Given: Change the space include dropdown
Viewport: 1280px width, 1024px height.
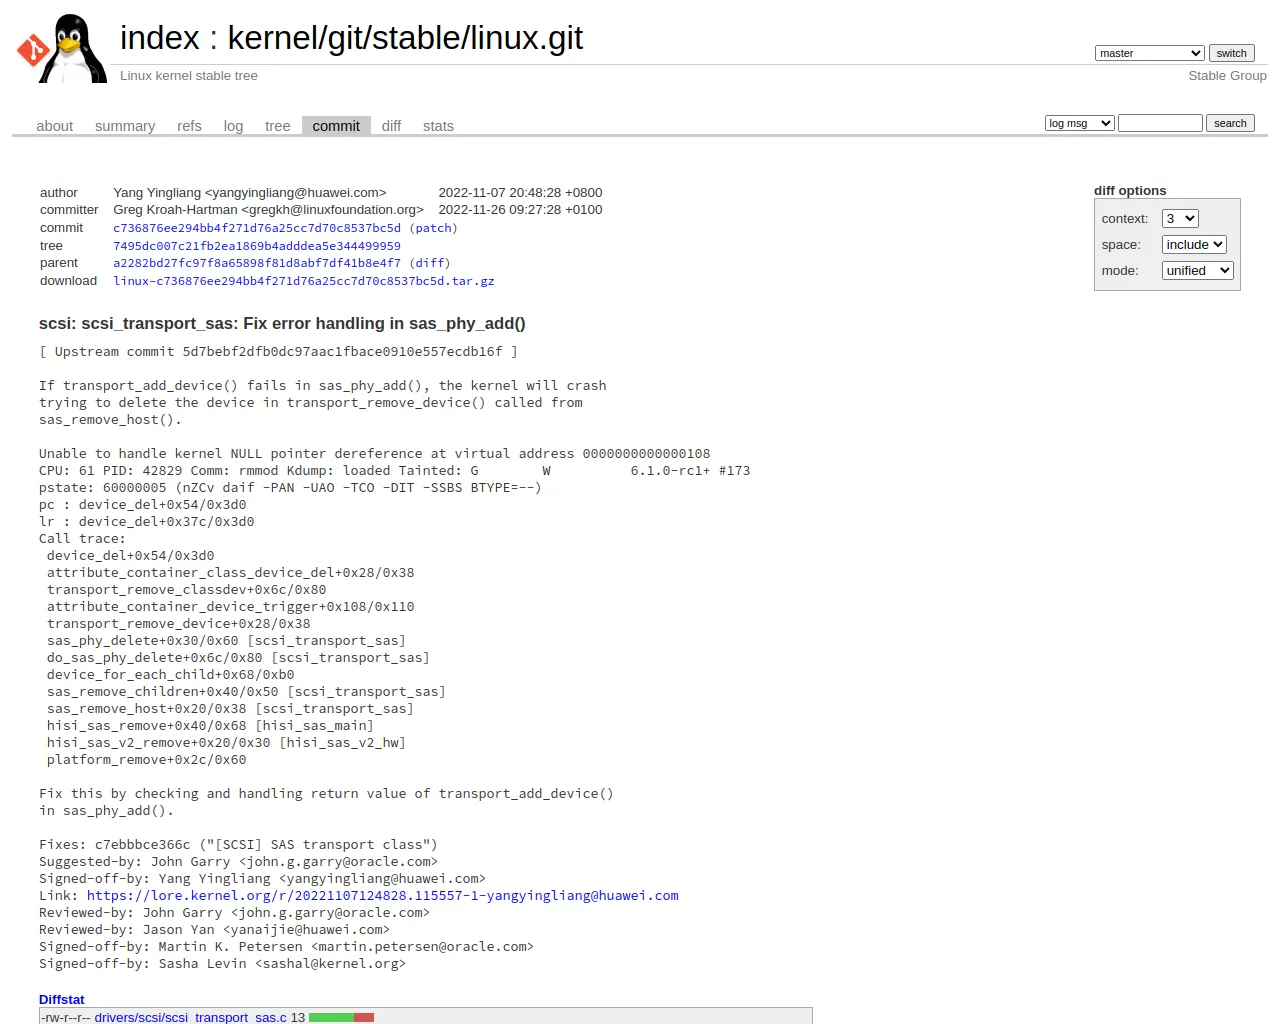Looking at the screenshot, I should coord(1194,244).
